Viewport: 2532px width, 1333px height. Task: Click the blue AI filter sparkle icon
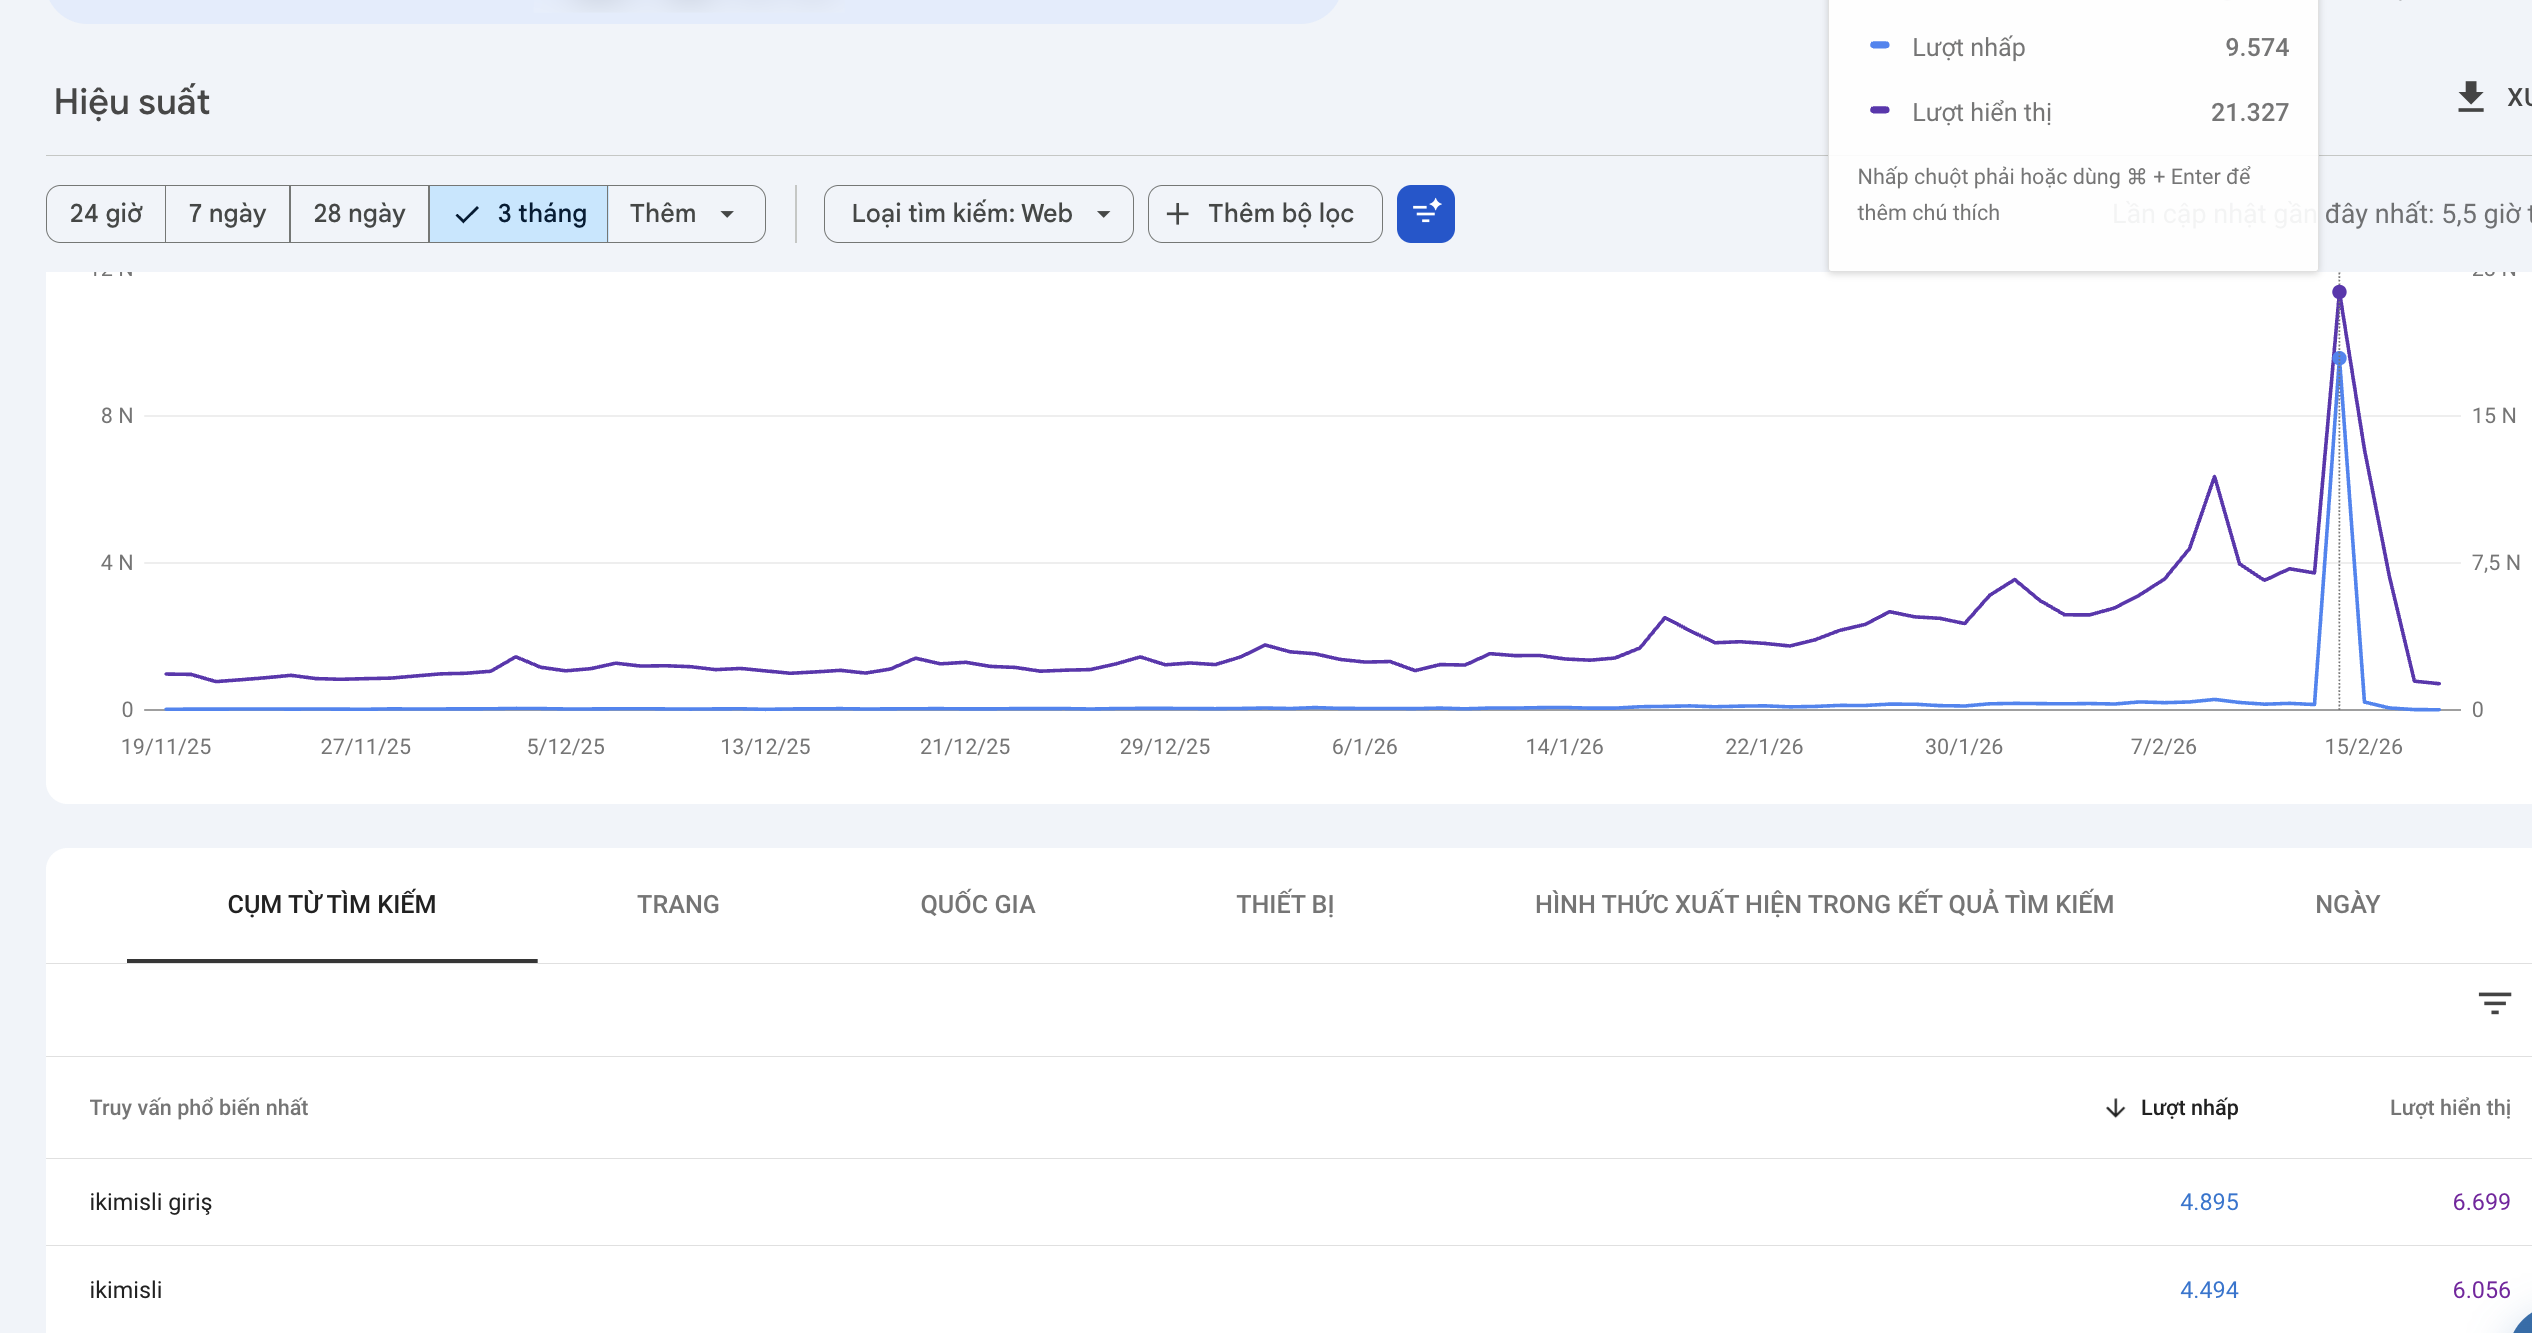1425,213
